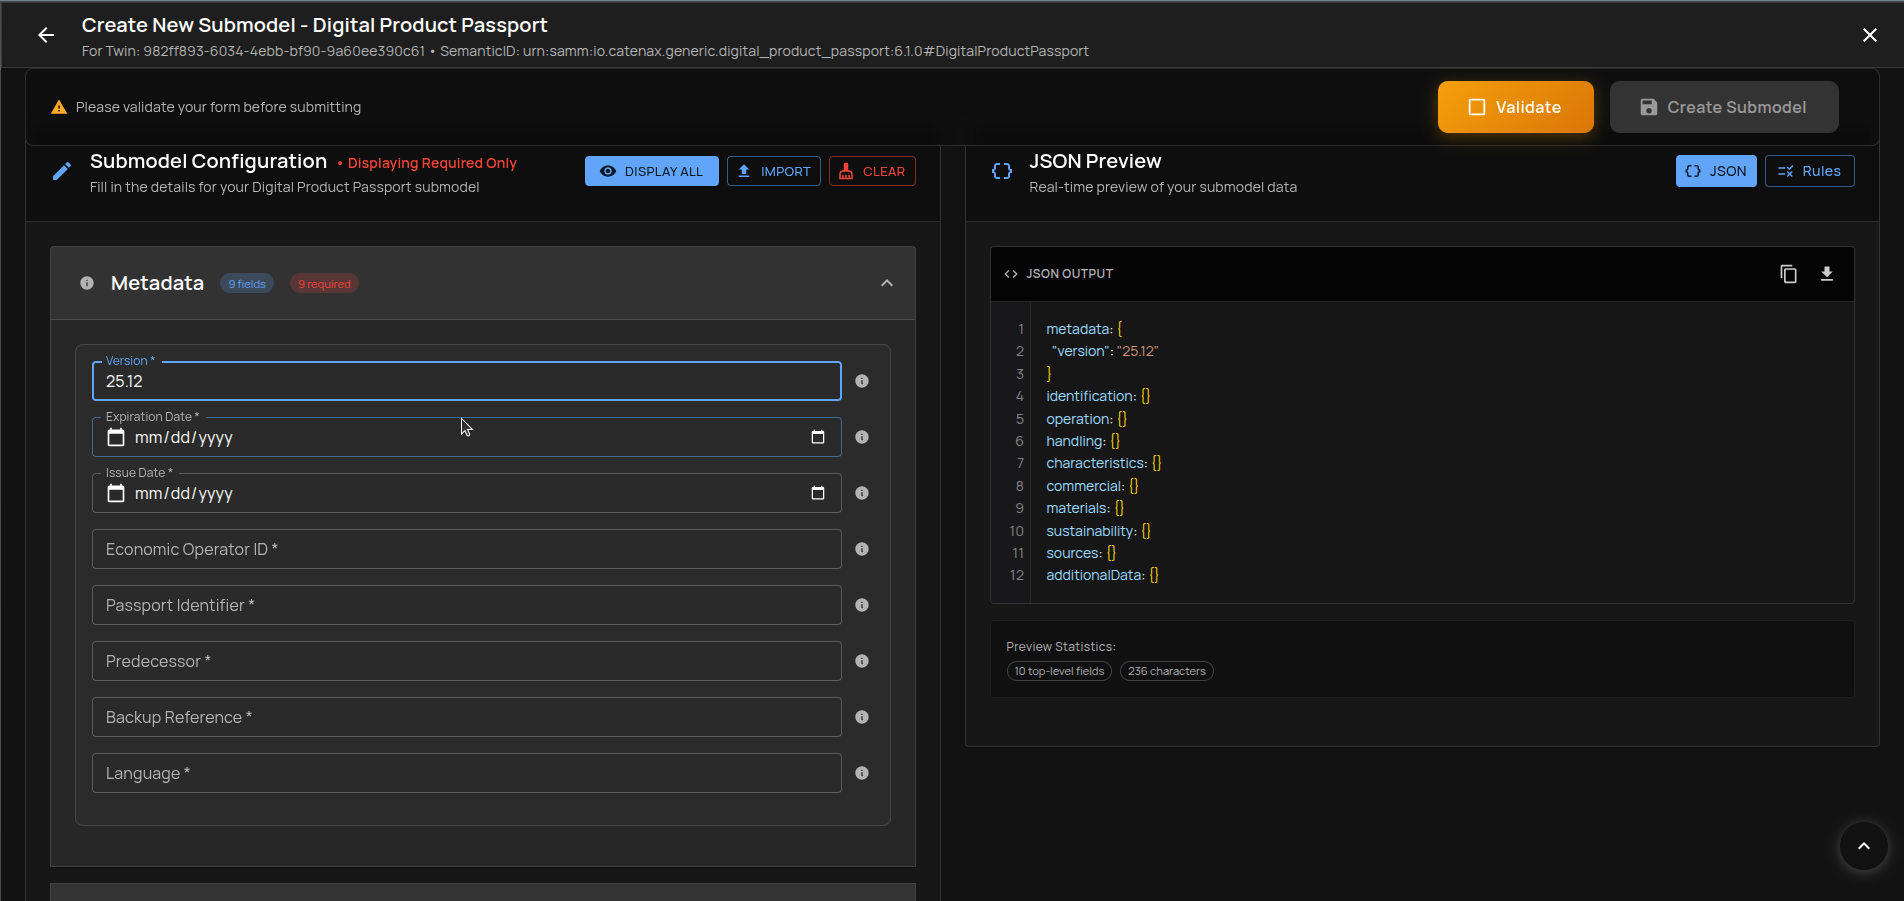Click info icon beside Economic Operator ID
The width and height of the screenshot is (1904, 901).
coord(861,549)
